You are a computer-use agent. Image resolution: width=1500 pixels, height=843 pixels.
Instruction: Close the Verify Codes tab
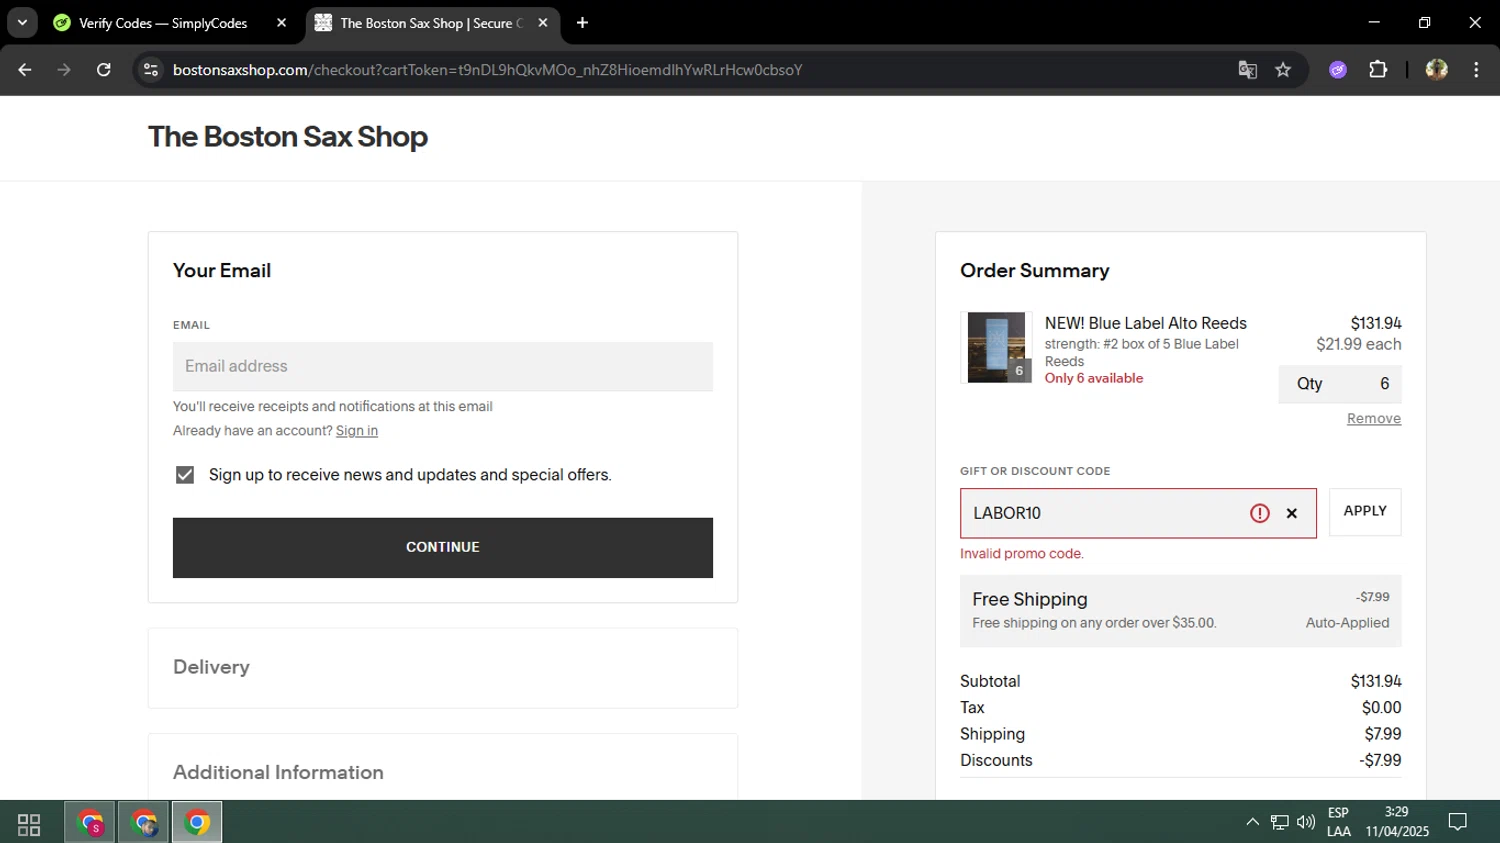281,23
